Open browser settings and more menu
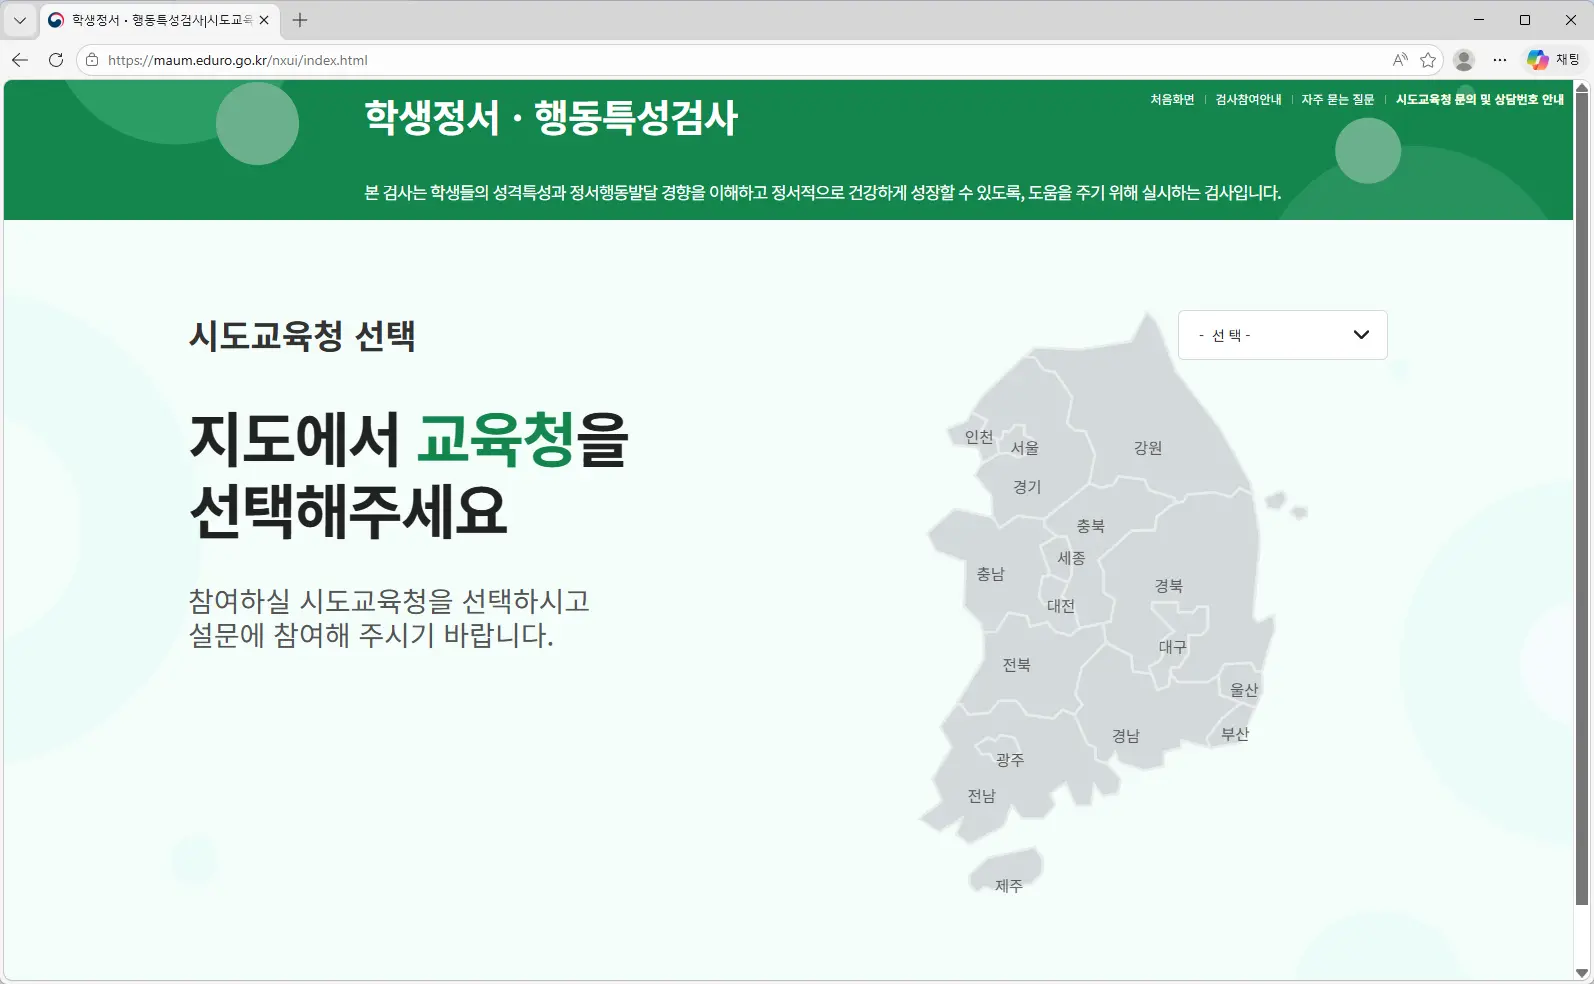 click(1500, 60)
